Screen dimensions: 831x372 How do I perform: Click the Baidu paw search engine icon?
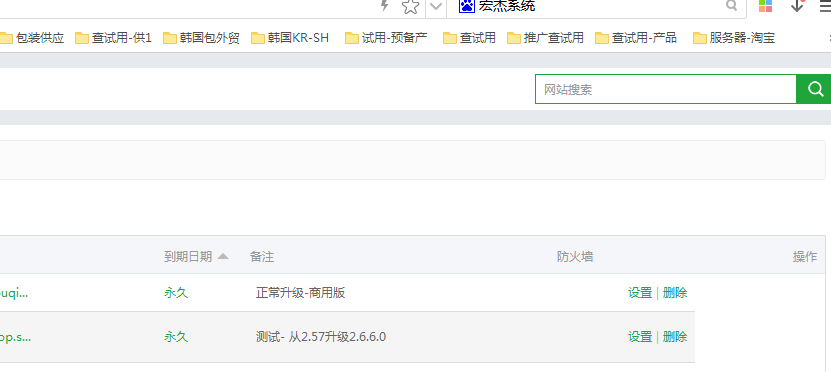tap(466, 6)
